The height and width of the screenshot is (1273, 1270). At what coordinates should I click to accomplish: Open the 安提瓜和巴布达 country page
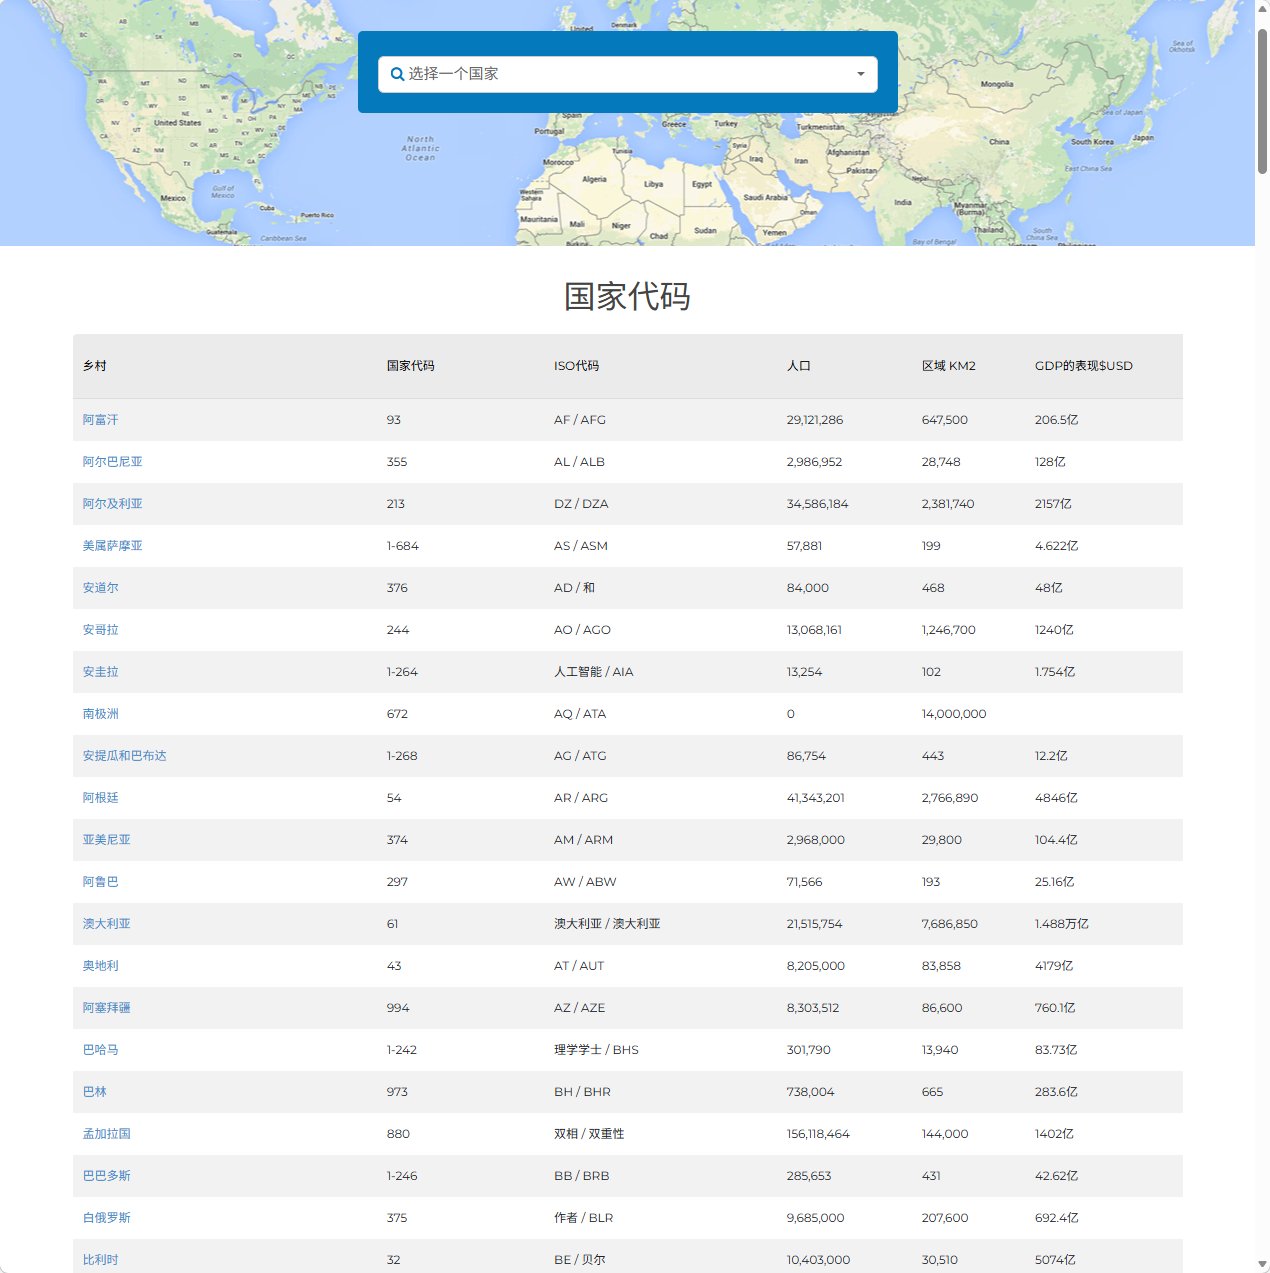[124, 756]
